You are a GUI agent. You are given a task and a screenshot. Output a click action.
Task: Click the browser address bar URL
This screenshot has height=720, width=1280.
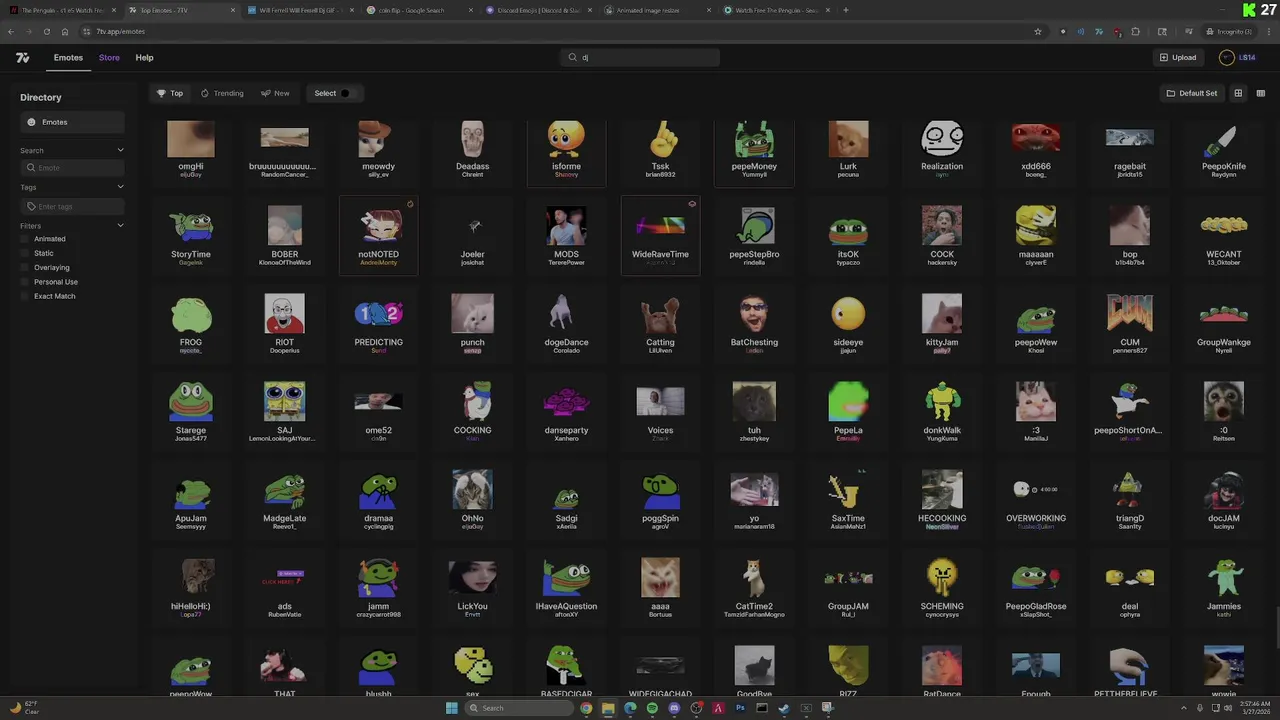tap(121, 31)
